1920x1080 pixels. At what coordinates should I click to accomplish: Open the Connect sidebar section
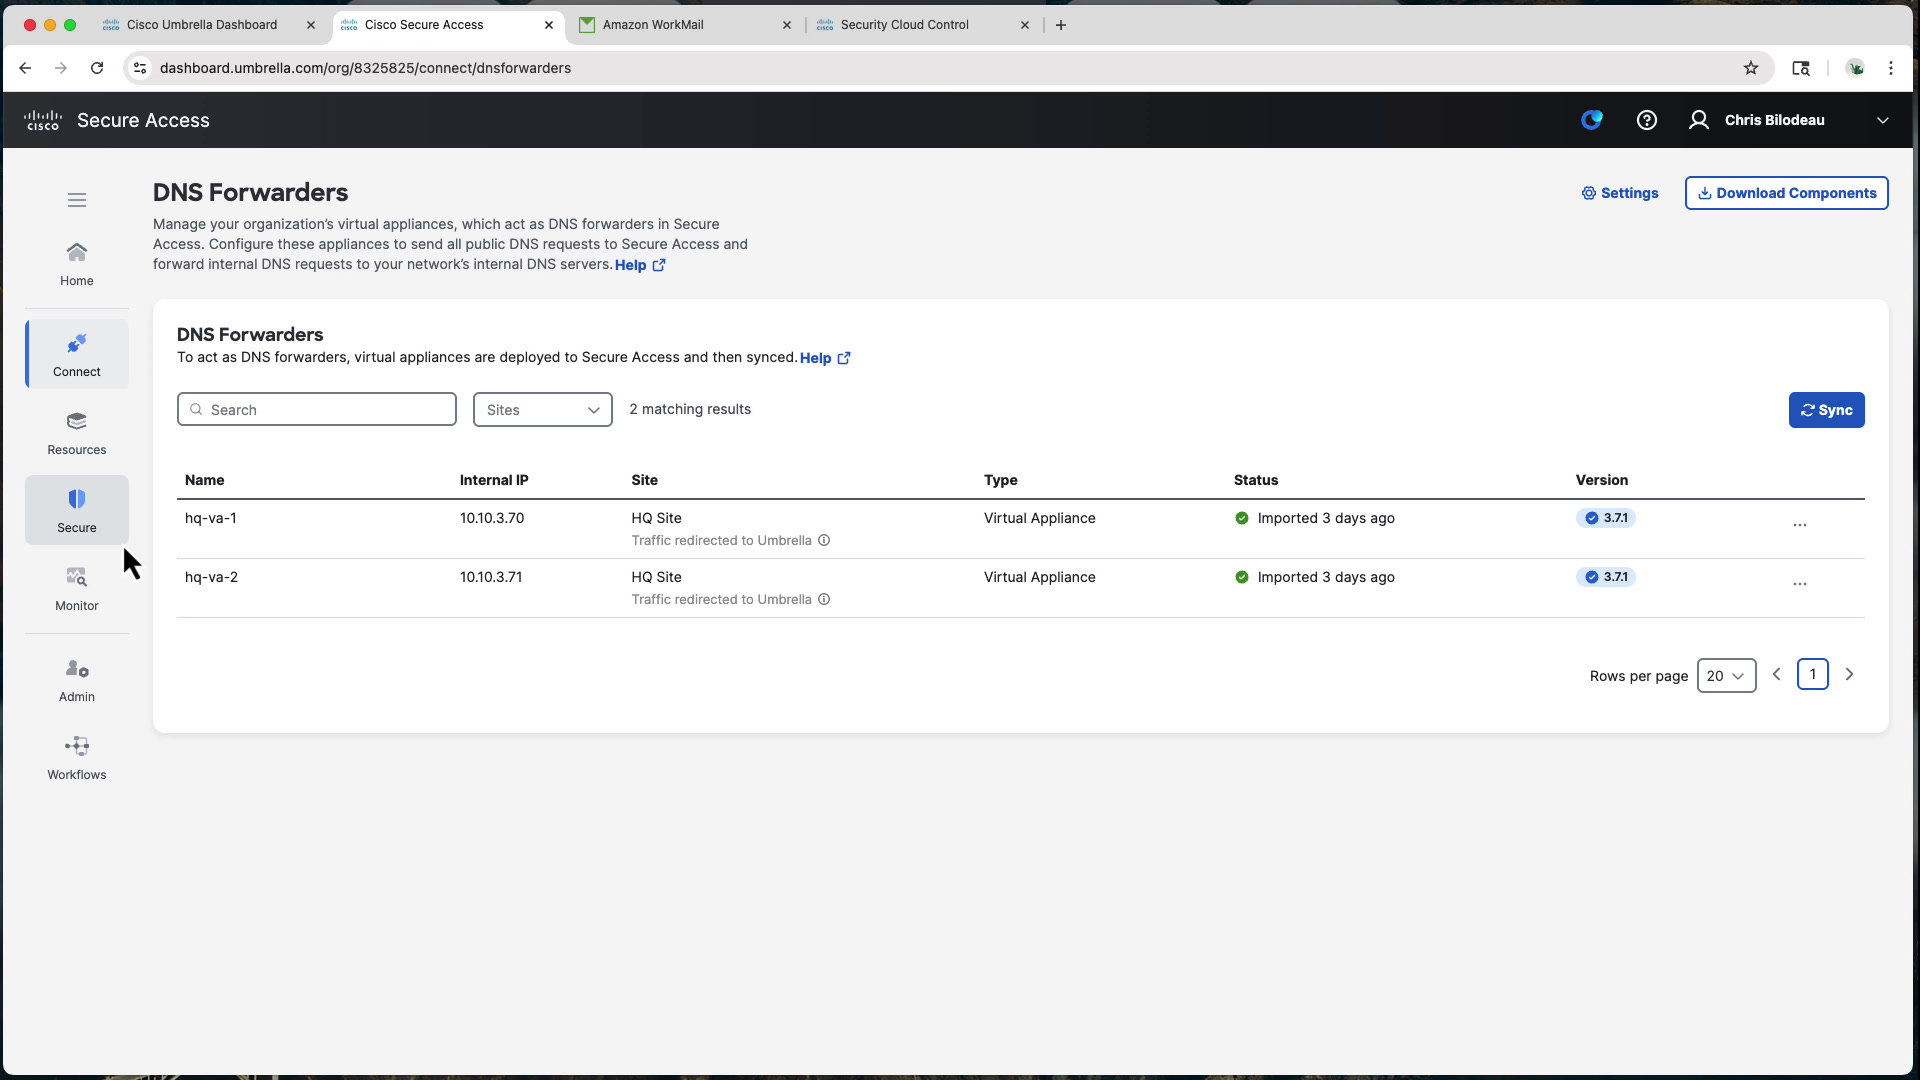pos(77,355)
